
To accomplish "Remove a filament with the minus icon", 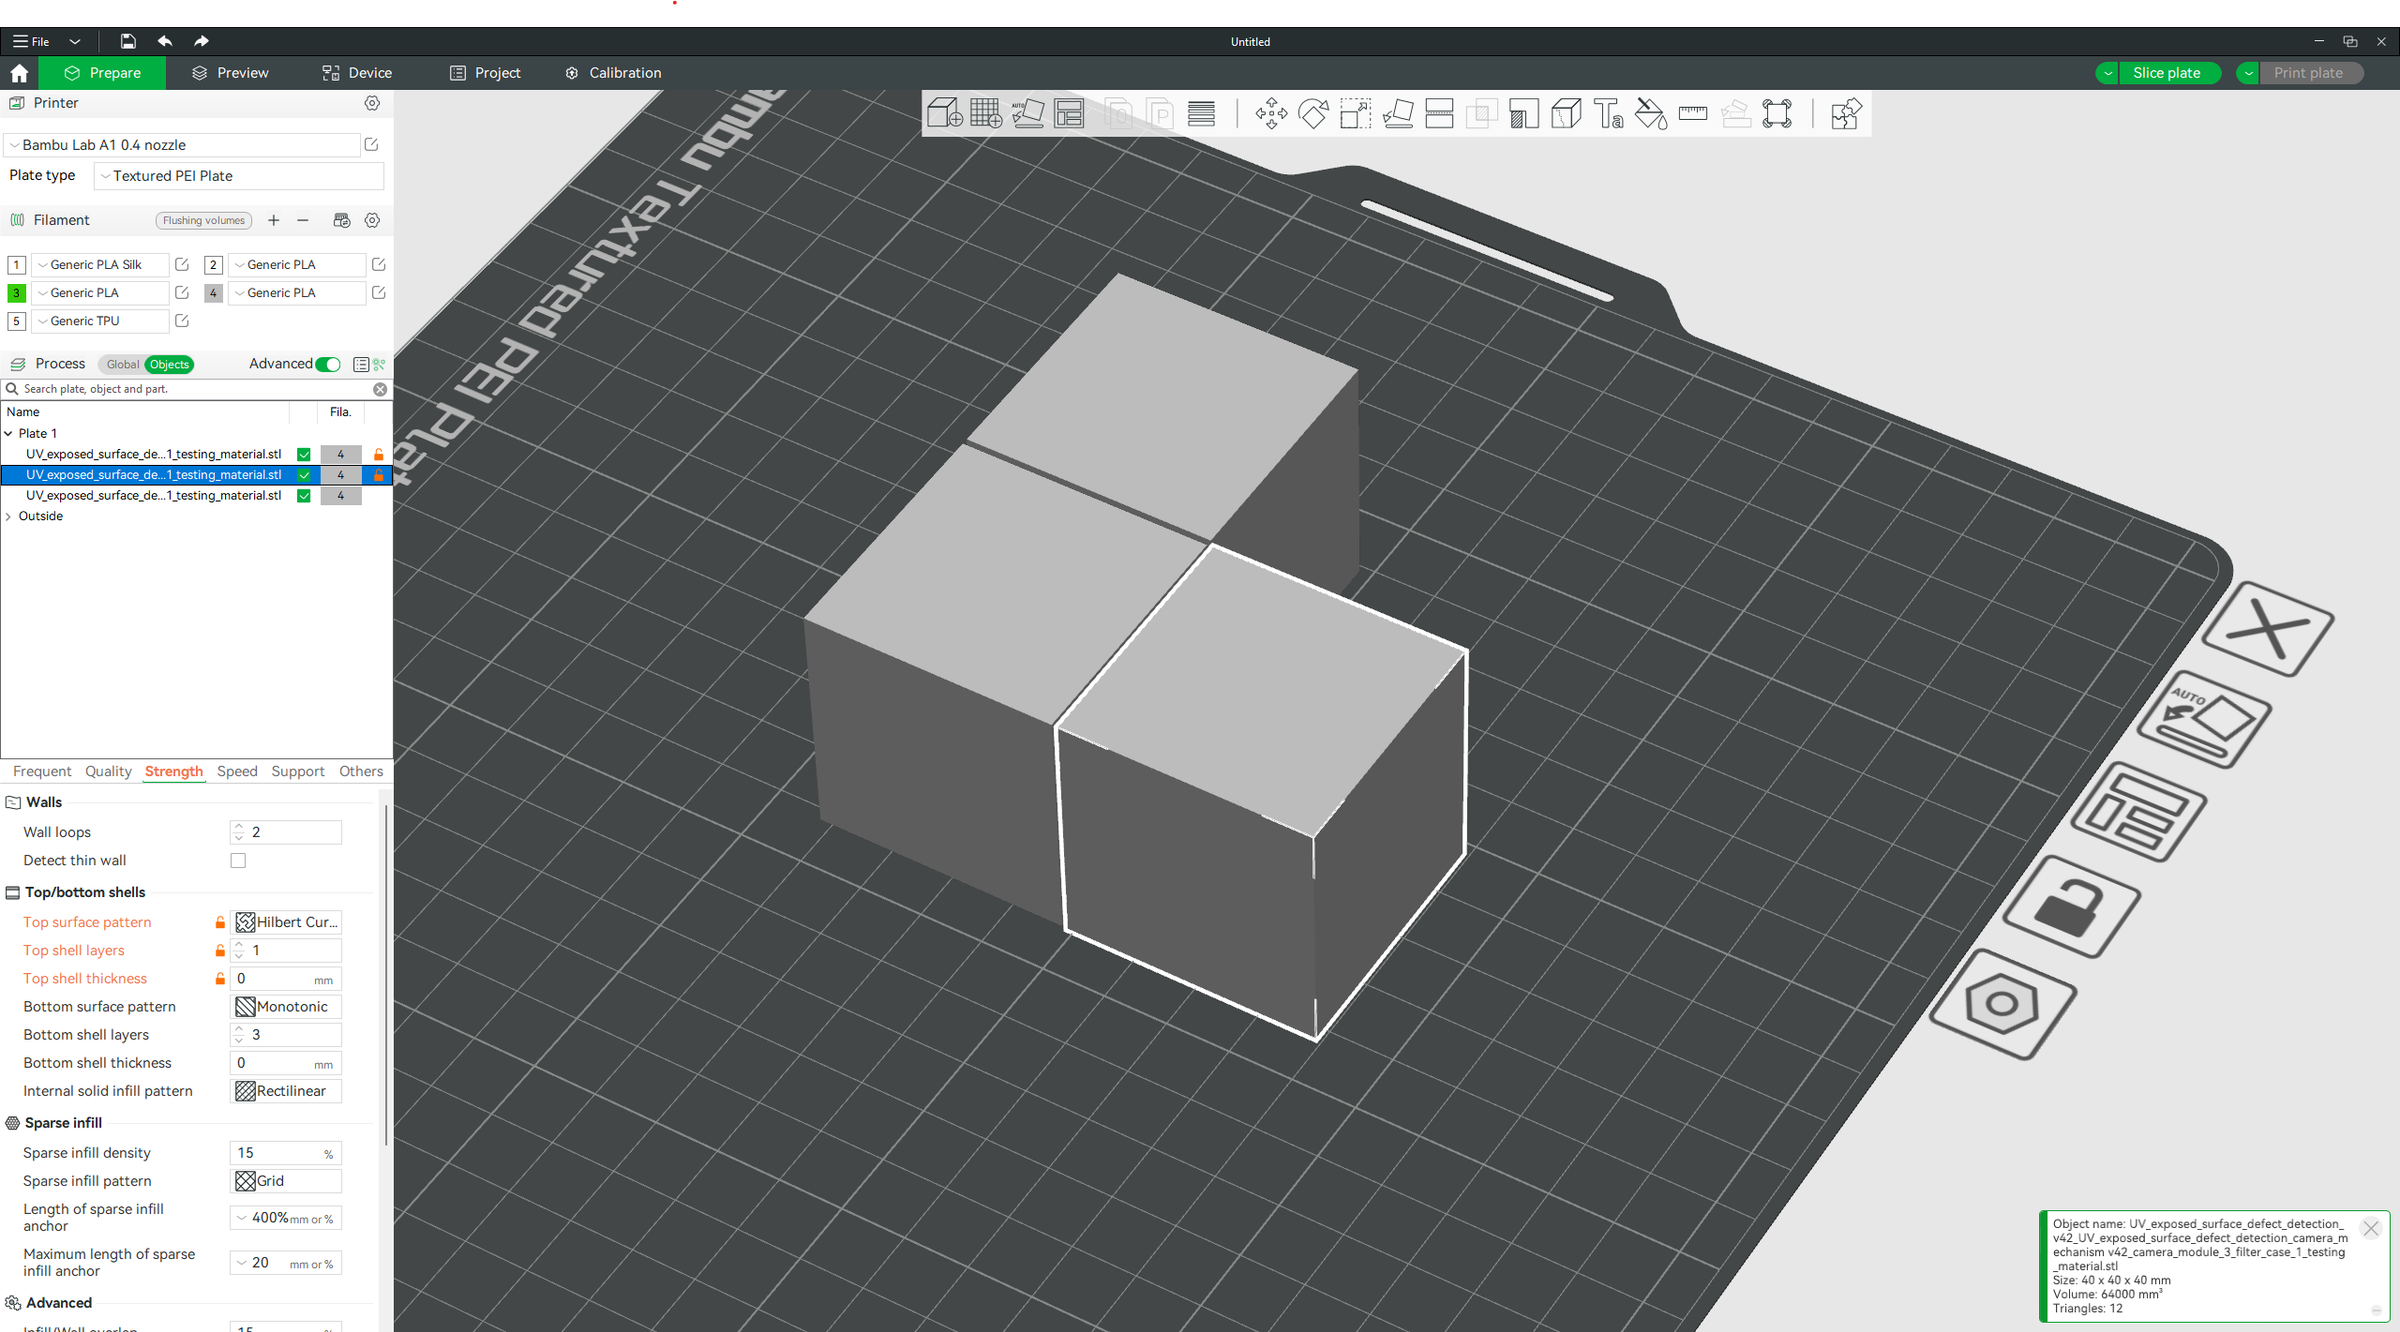I will (x=303, y=220).
